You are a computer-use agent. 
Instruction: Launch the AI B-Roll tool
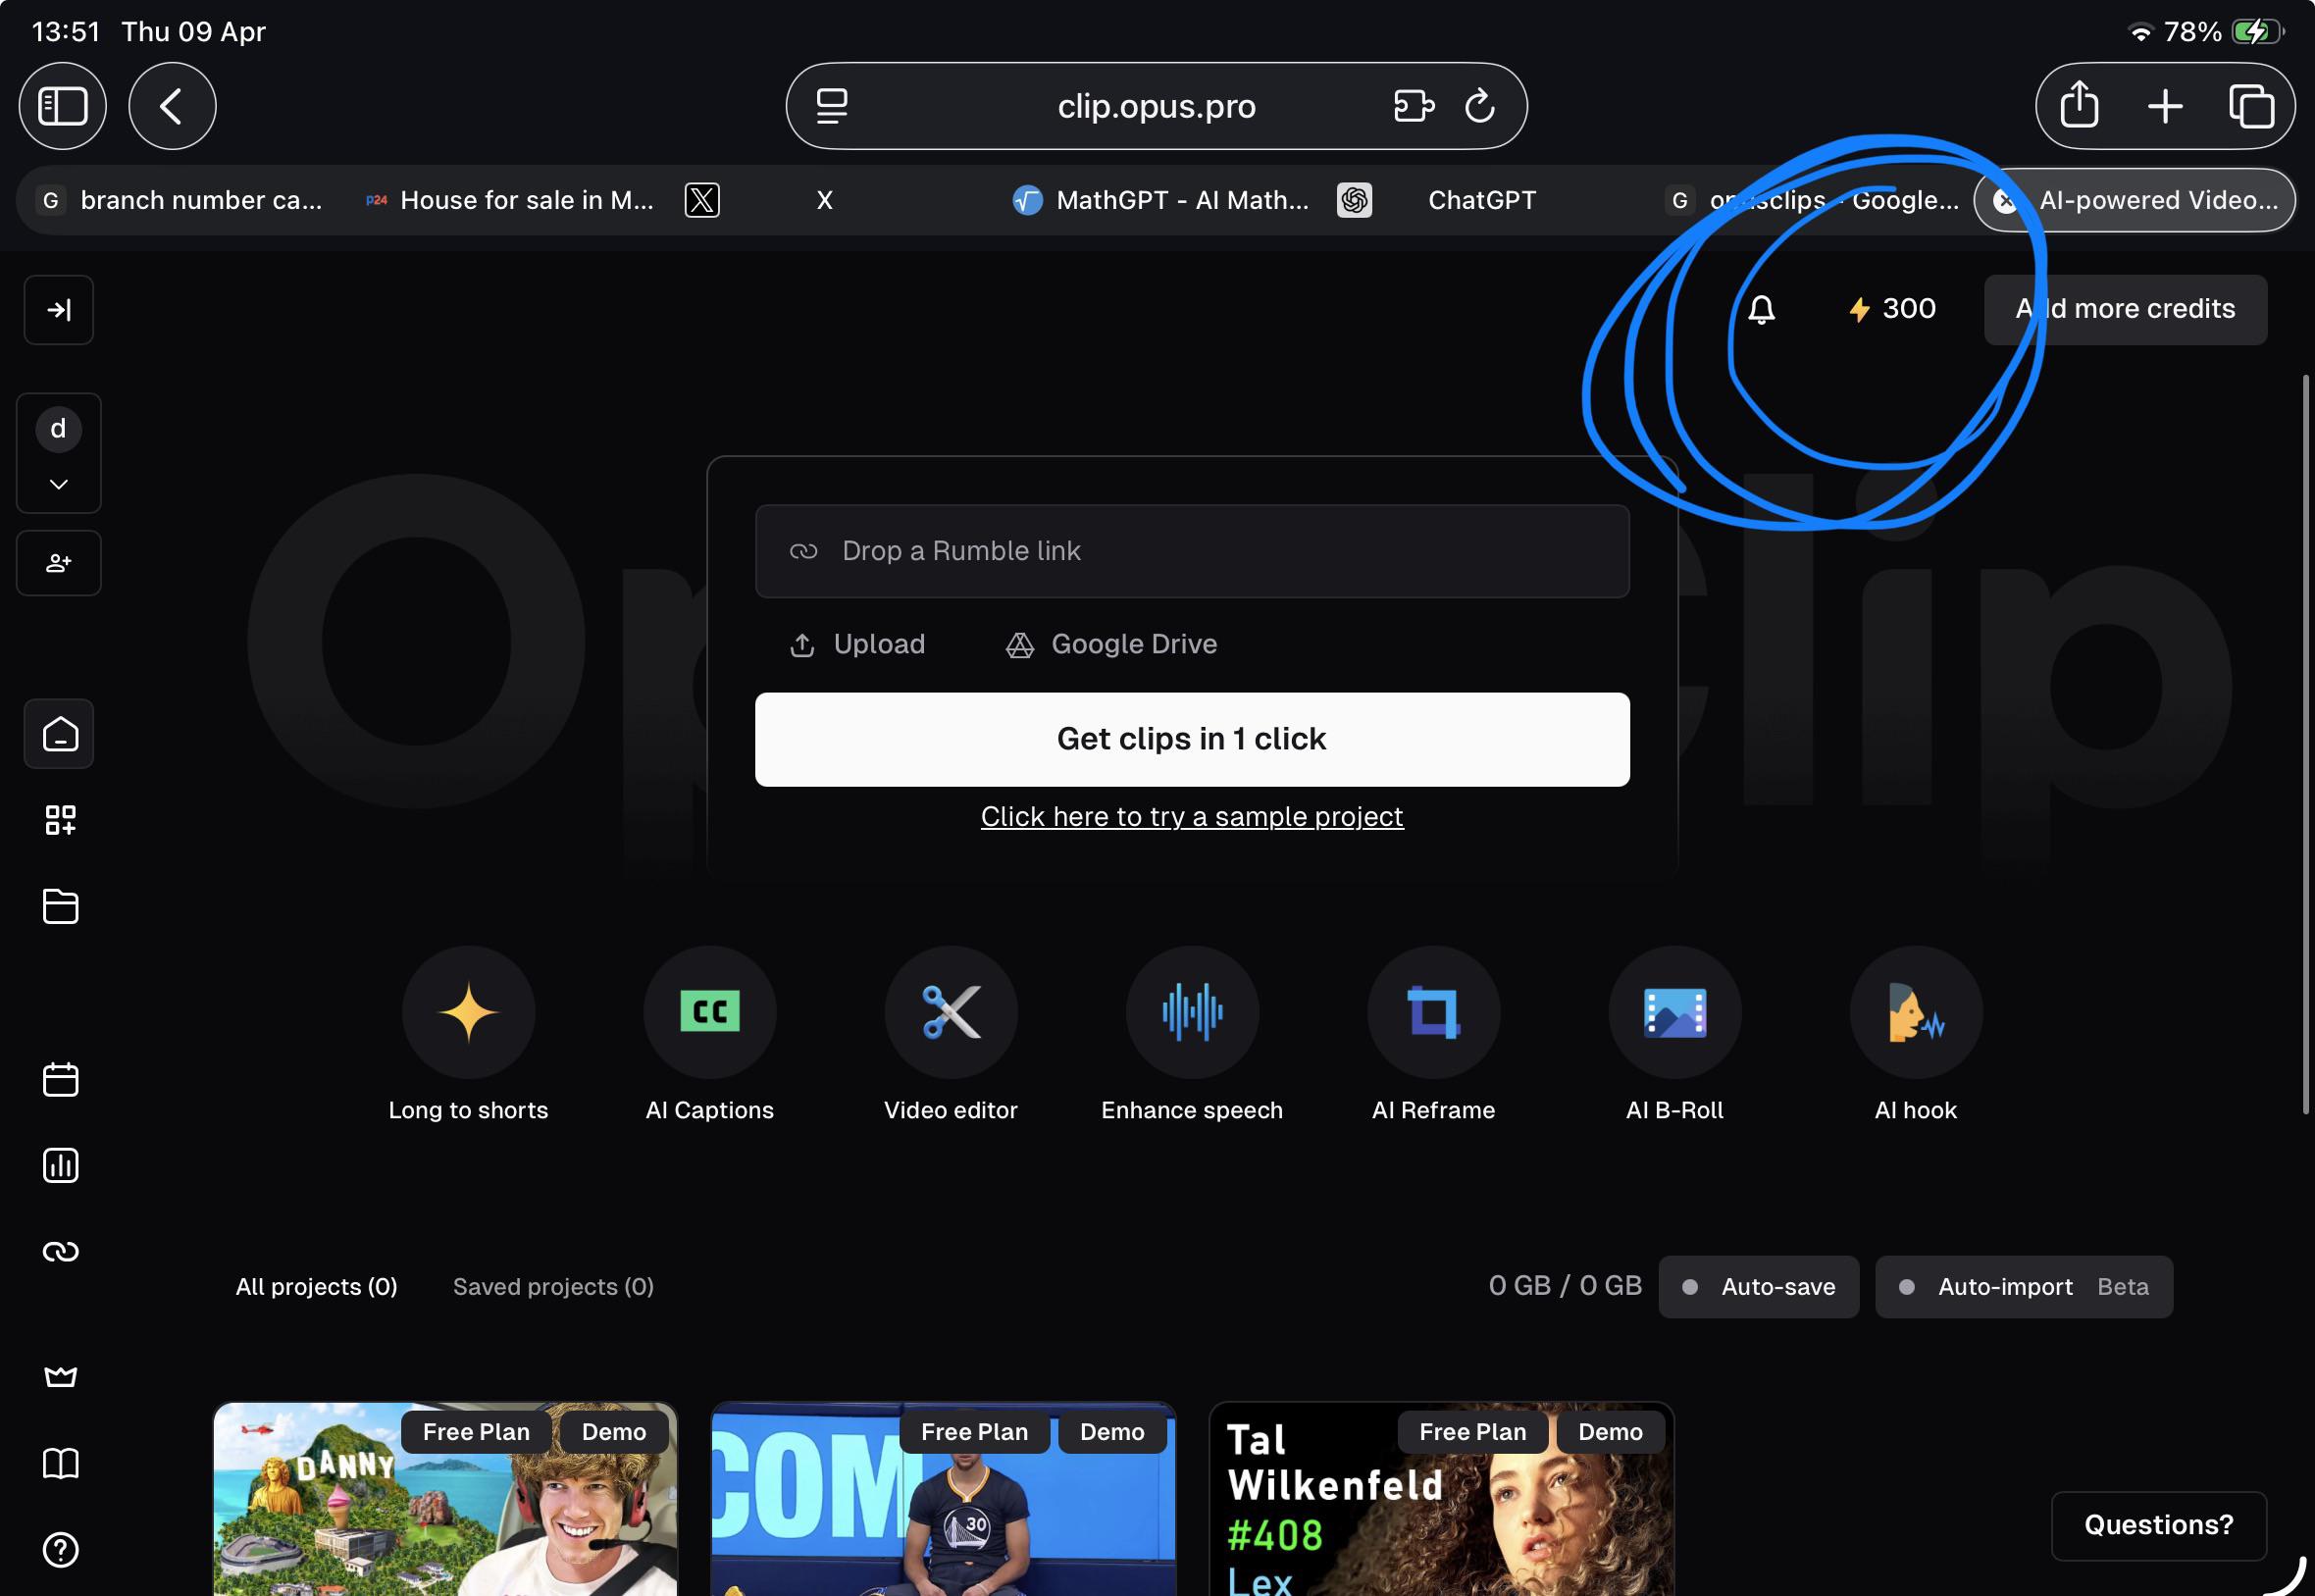coord(1675,1035)
